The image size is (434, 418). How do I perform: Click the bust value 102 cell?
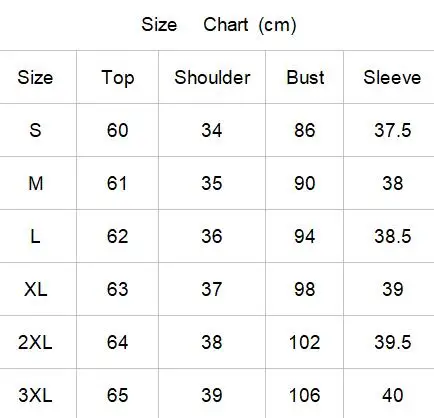point(304,342)
